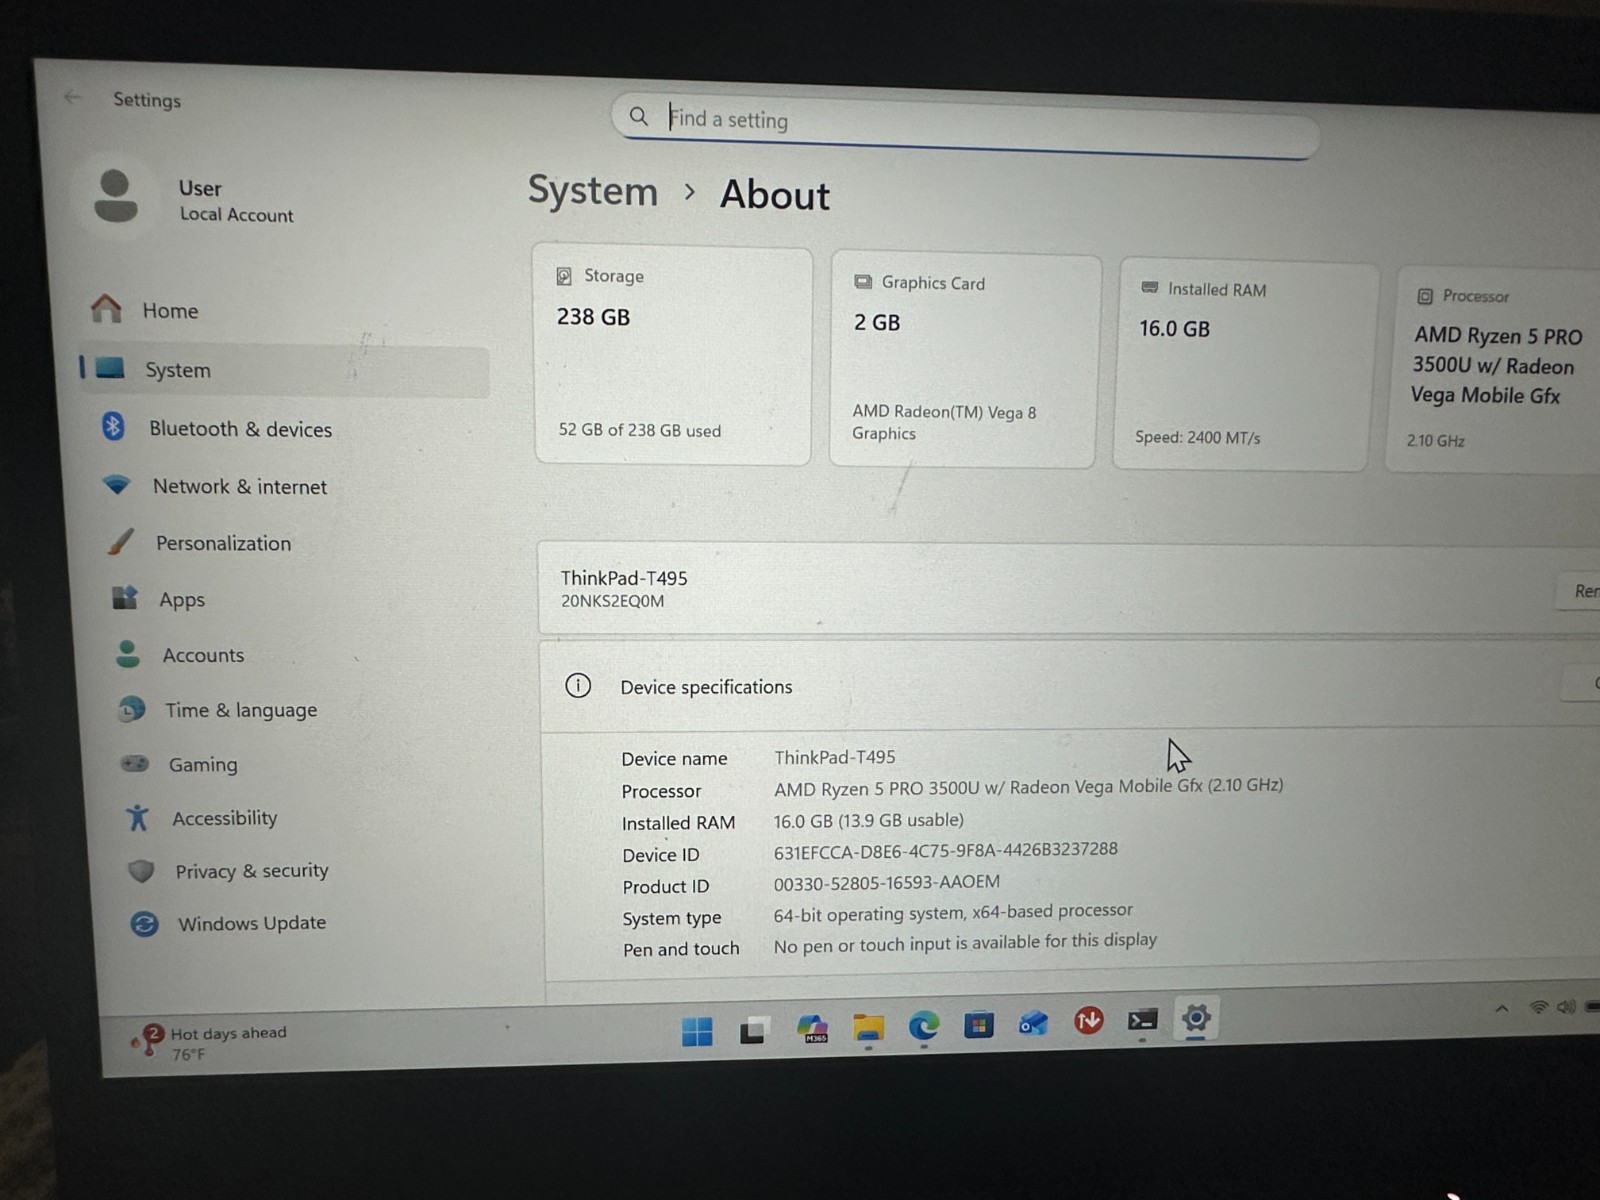This screenshot has height=1200, width=1600.
Task: Click the Settings back arrow
Action: (x=72, y=97)
